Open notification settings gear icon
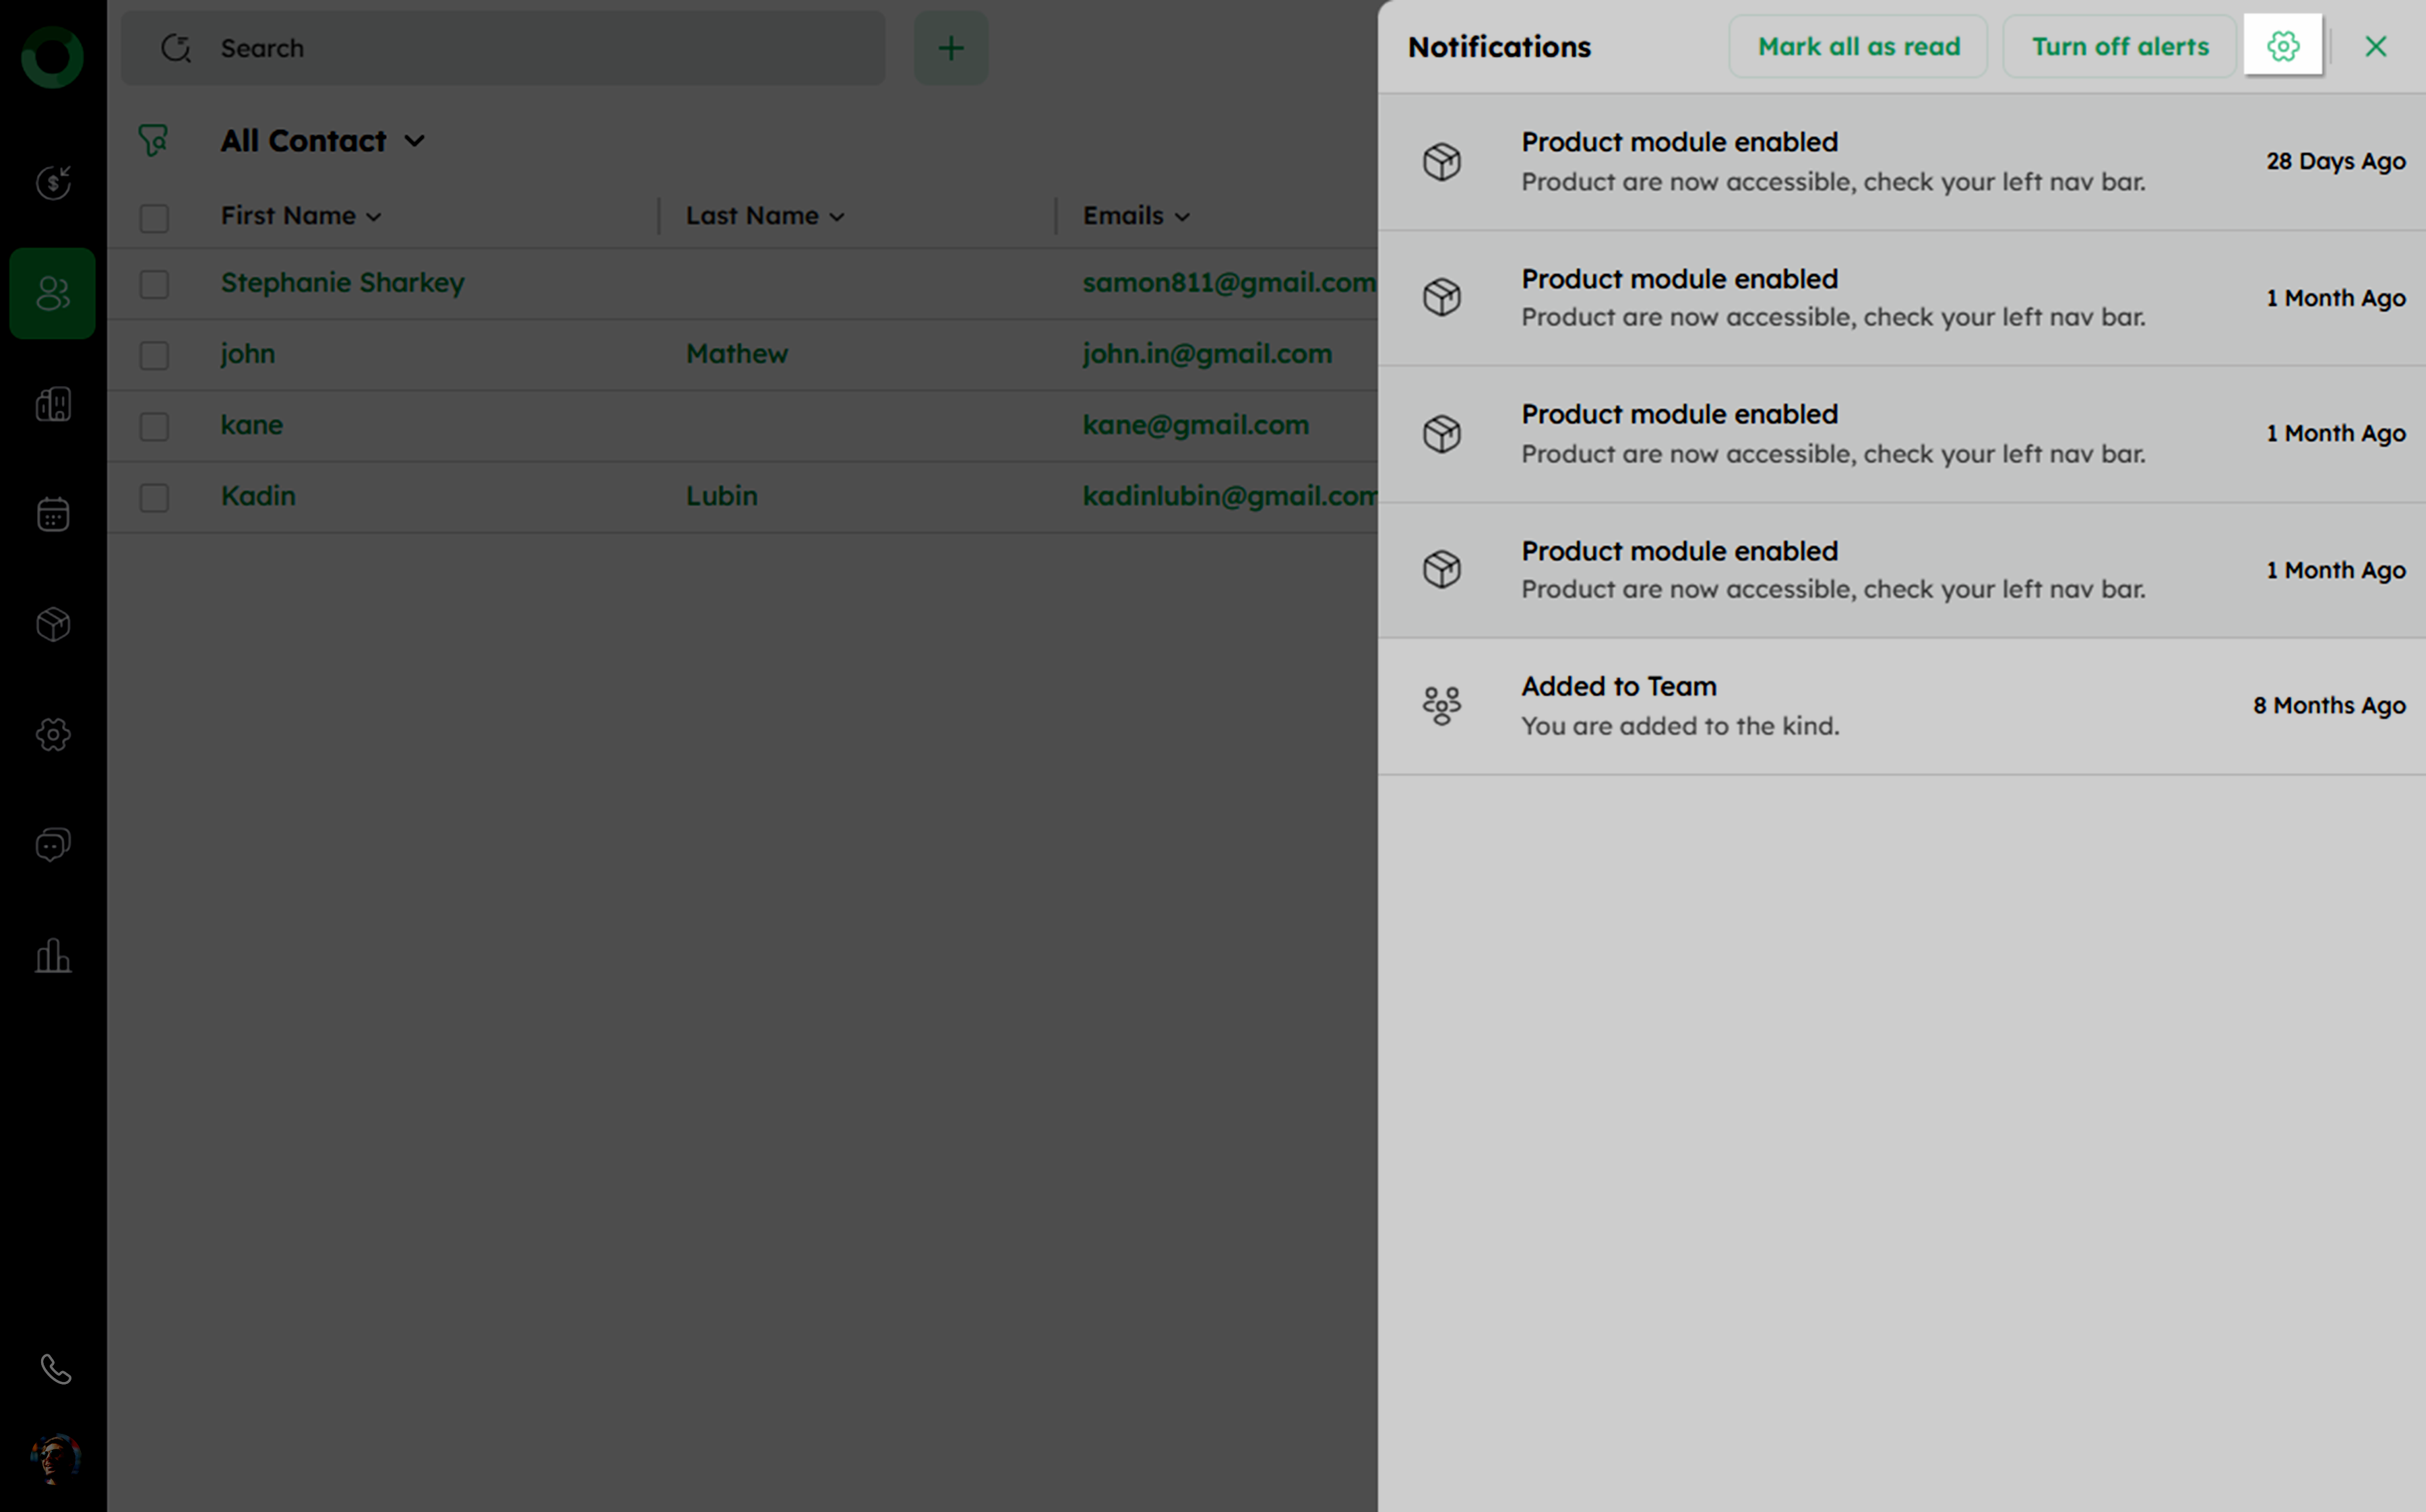The image size is (2426, 1512). pyautogui.click(x=2282, y=46)
